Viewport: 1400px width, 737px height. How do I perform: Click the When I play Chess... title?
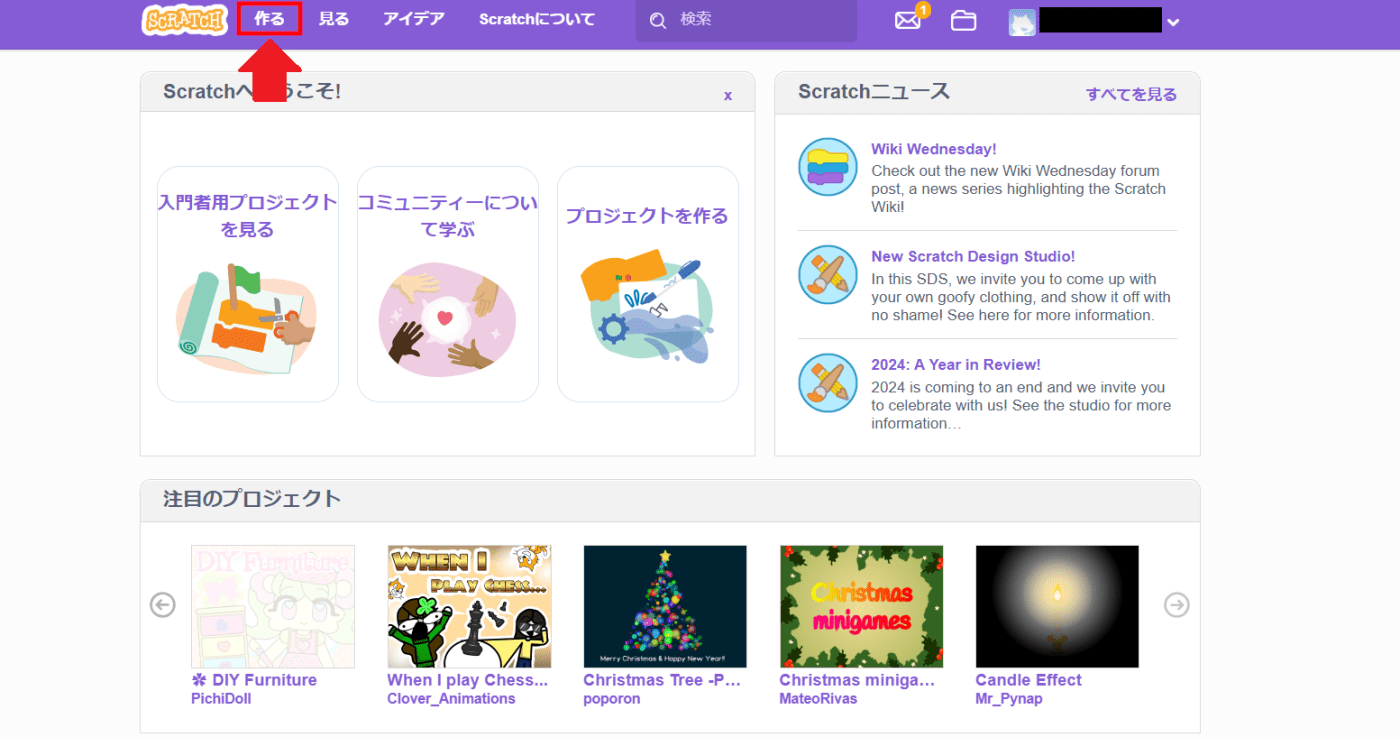(468, 680)
